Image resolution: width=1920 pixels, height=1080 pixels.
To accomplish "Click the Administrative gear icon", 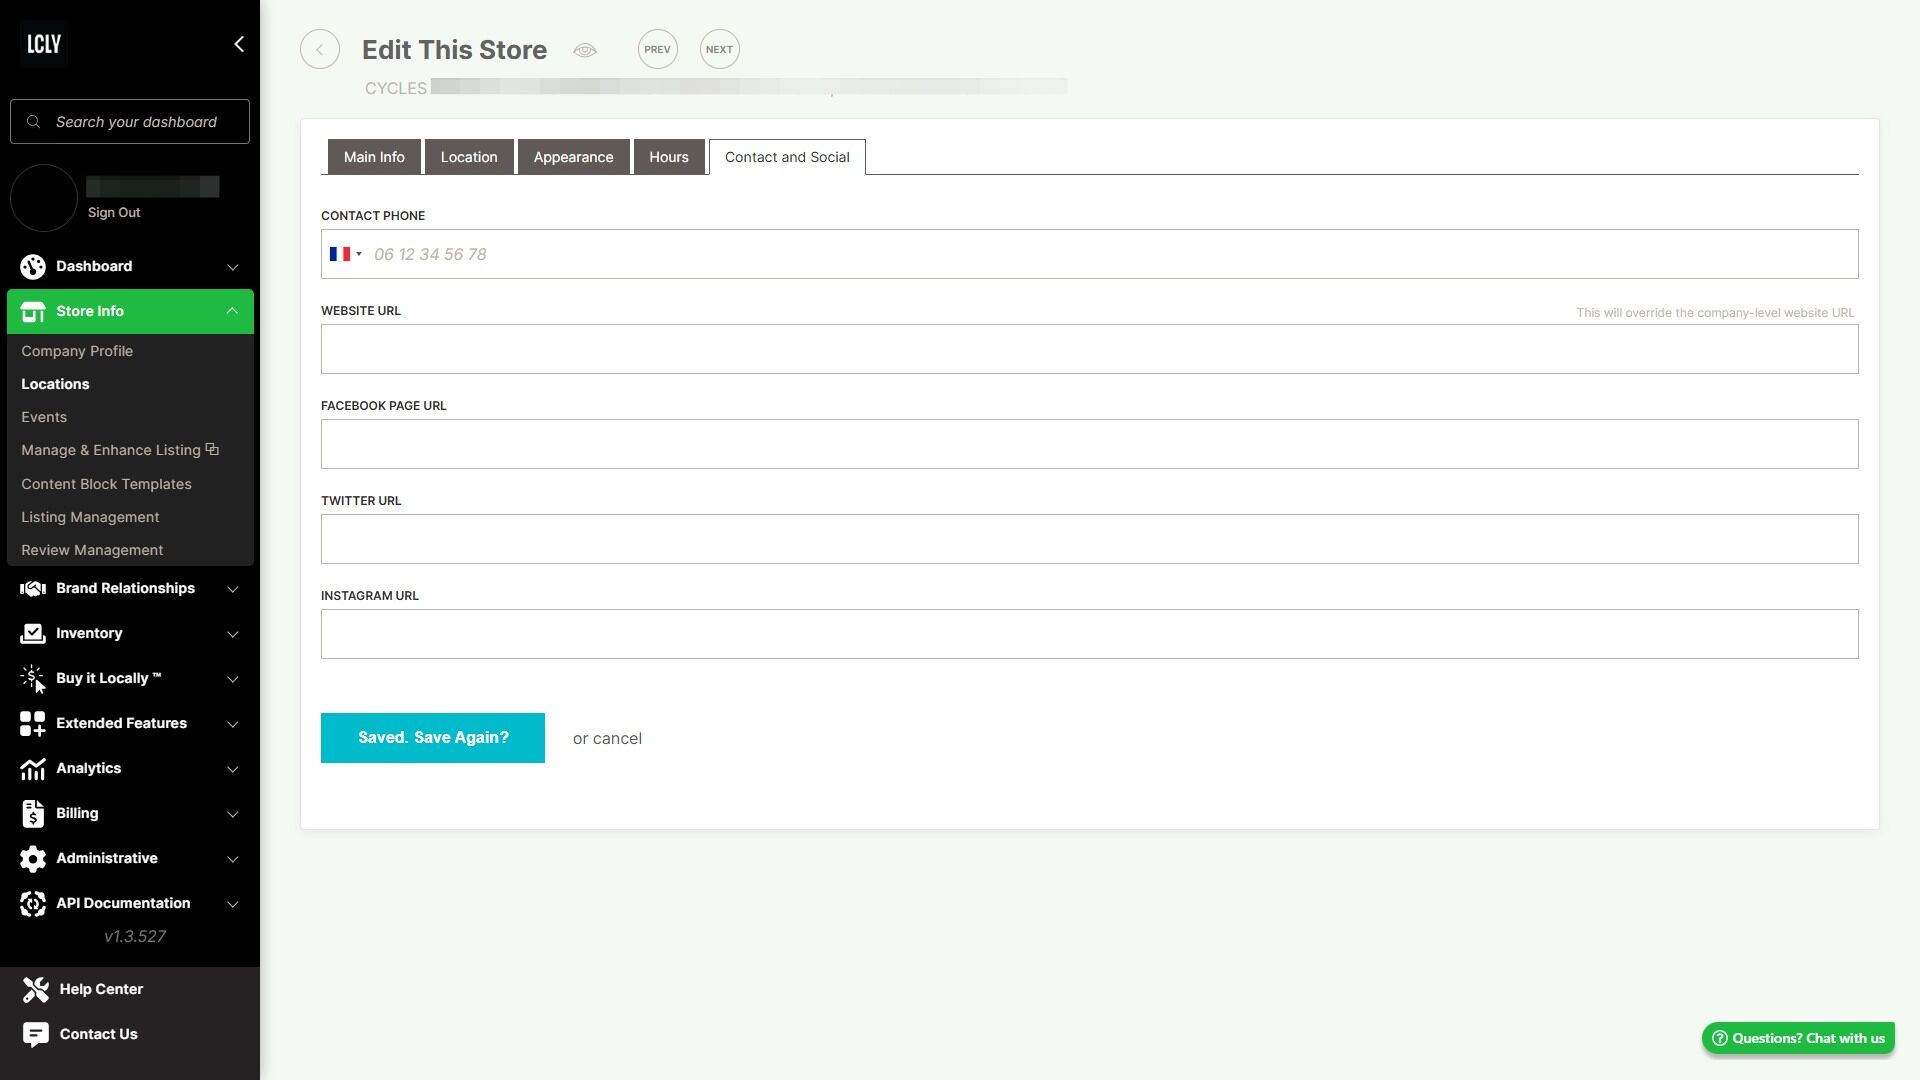I will click(33, 859).
